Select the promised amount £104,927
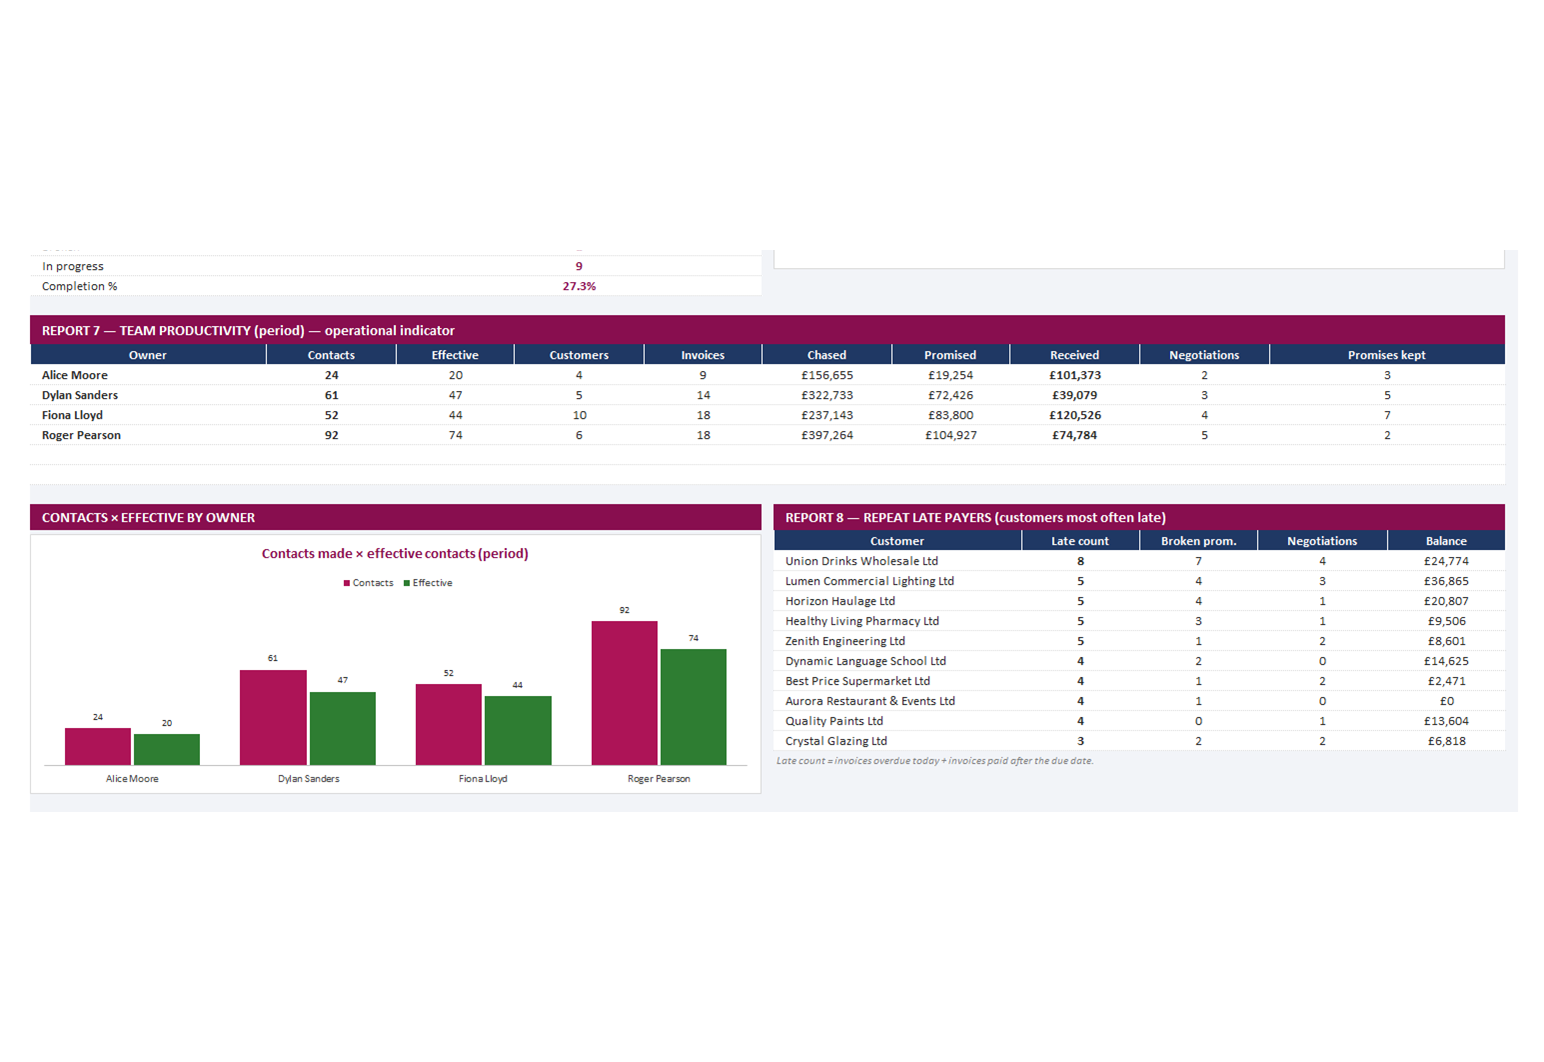 pyautogui.click(x=951, y=435)
